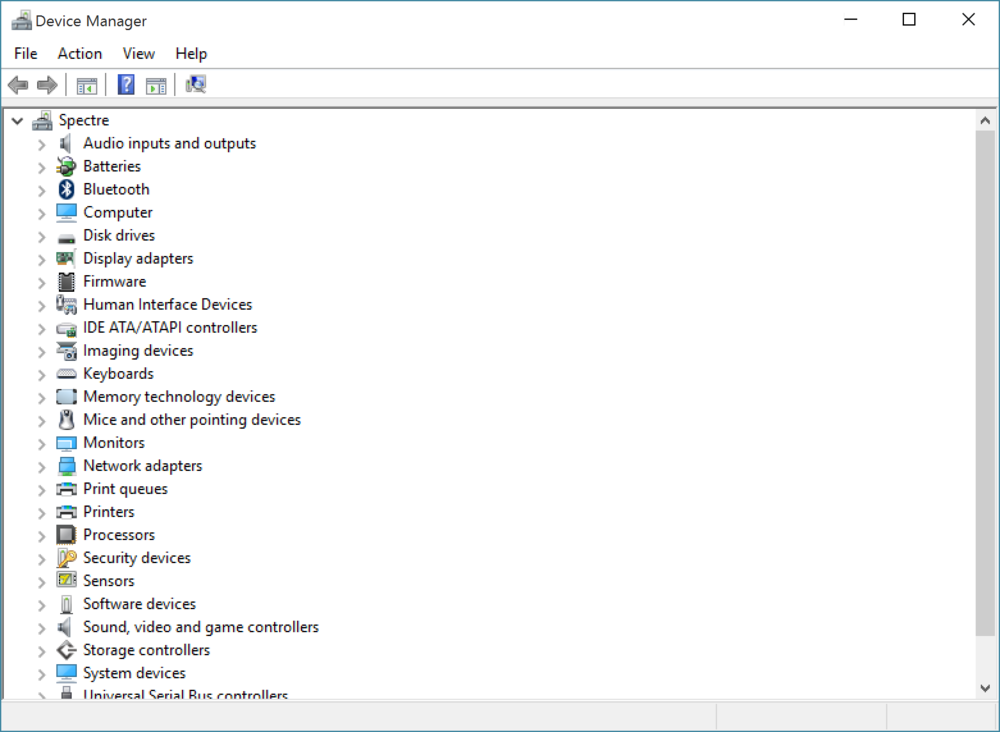Select the Disk drives label
The image size is (1000, 732).
[x=119, y=235]
